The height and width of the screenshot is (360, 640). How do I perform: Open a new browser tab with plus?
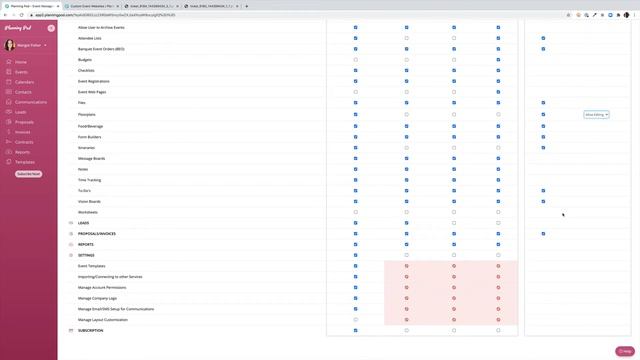tap(247, 6)
